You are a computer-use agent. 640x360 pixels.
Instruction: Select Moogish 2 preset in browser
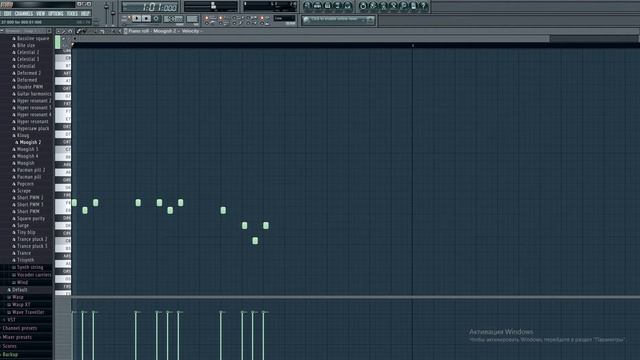coord(30,142)
